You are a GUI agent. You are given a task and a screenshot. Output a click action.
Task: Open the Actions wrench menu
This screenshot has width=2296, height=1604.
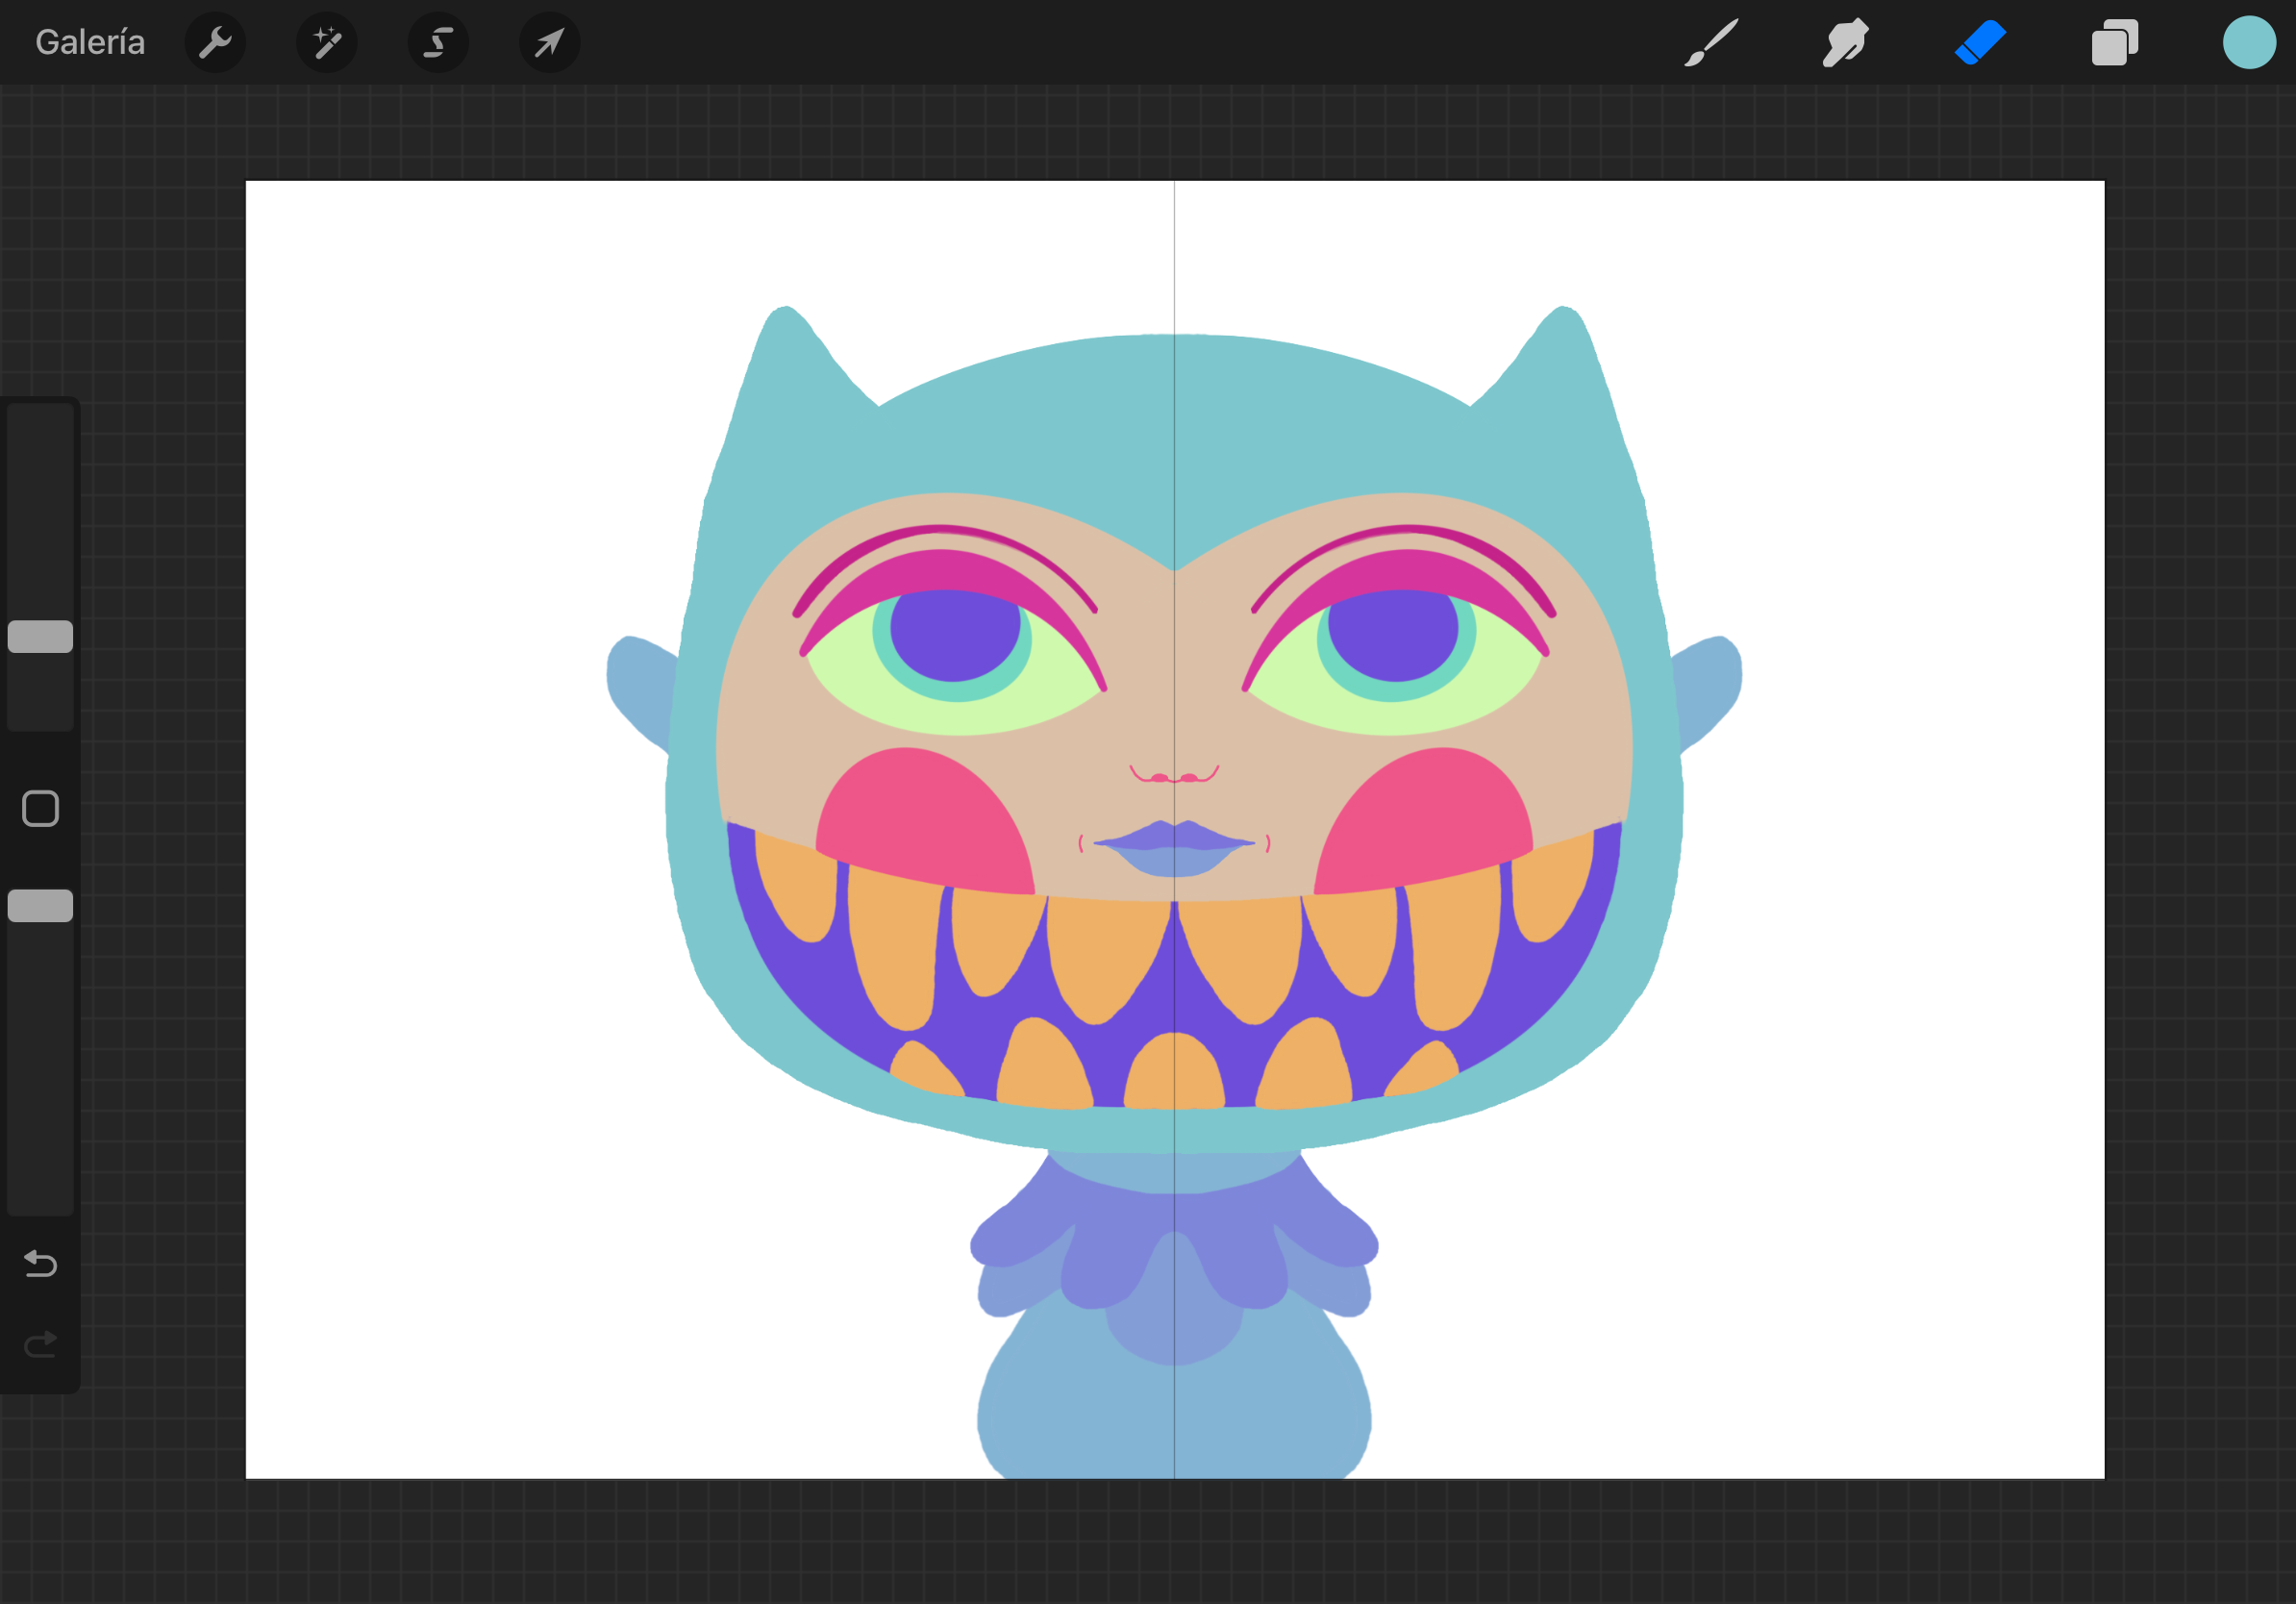[x=215, y=43]
